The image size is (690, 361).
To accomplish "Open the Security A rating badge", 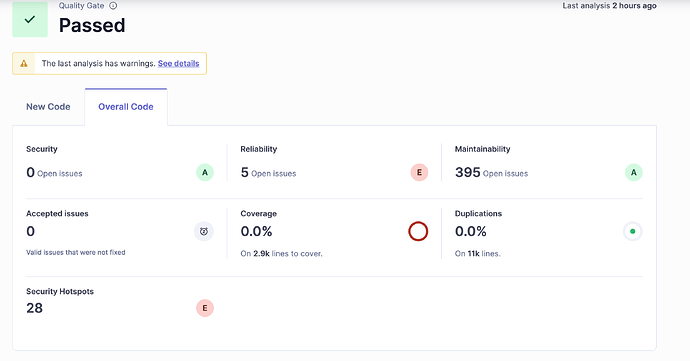I will pyautogui.click(x=205, y=173).
